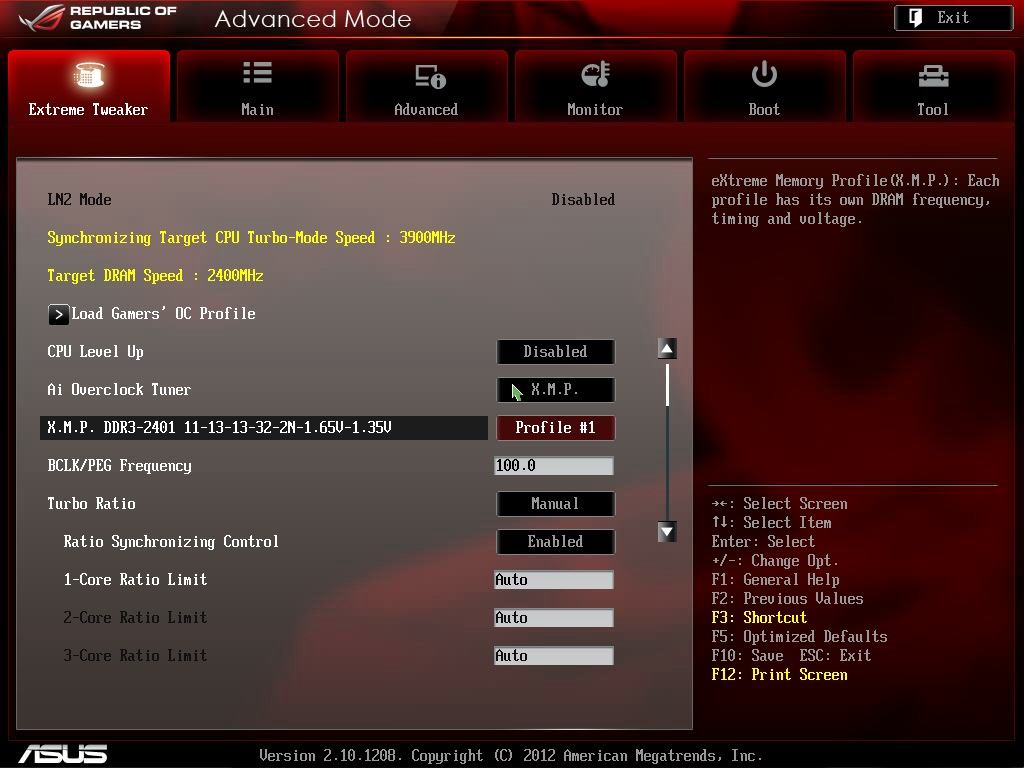This screenshot has width=1024, height=768.
Task: Click the 3-Core Ratio Limit Auto field
Action: tap(554, 656)
